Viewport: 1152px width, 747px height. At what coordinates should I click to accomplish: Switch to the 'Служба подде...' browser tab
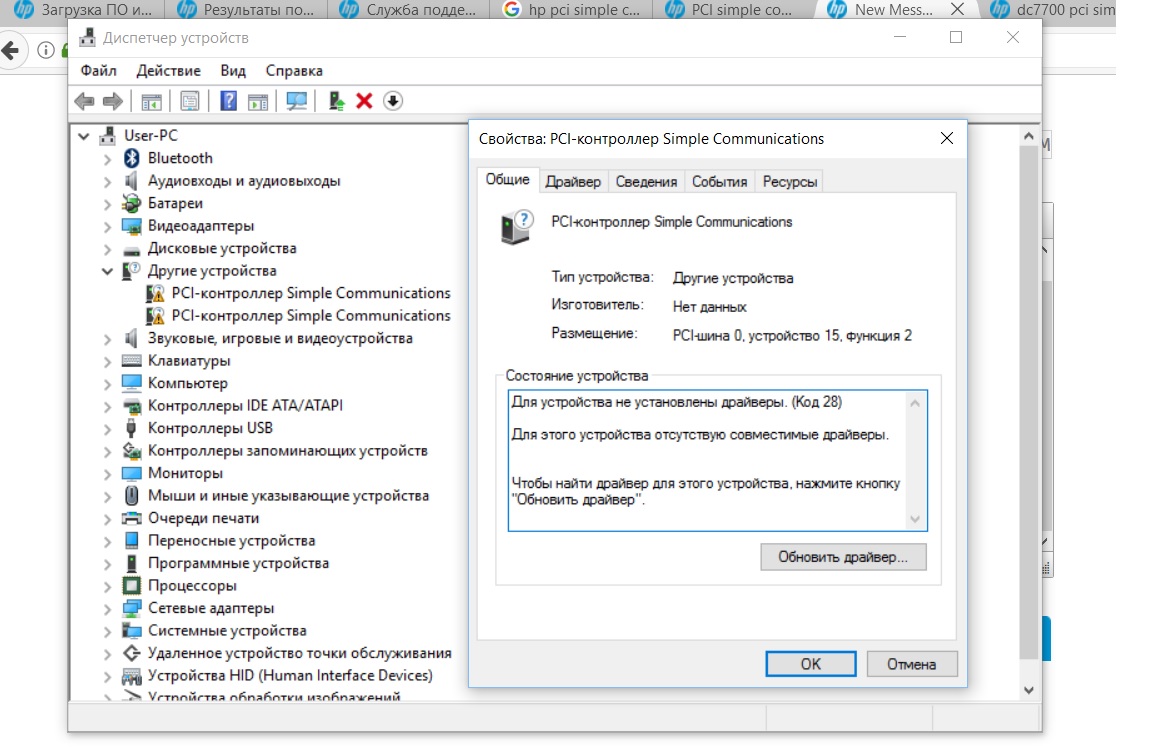(408, 10)
